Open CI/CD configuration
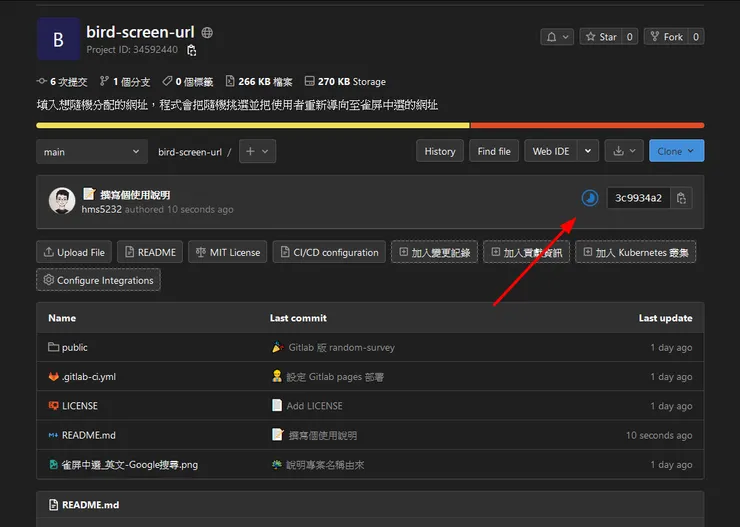Screen dimensions: 740x527 [329, 252]
